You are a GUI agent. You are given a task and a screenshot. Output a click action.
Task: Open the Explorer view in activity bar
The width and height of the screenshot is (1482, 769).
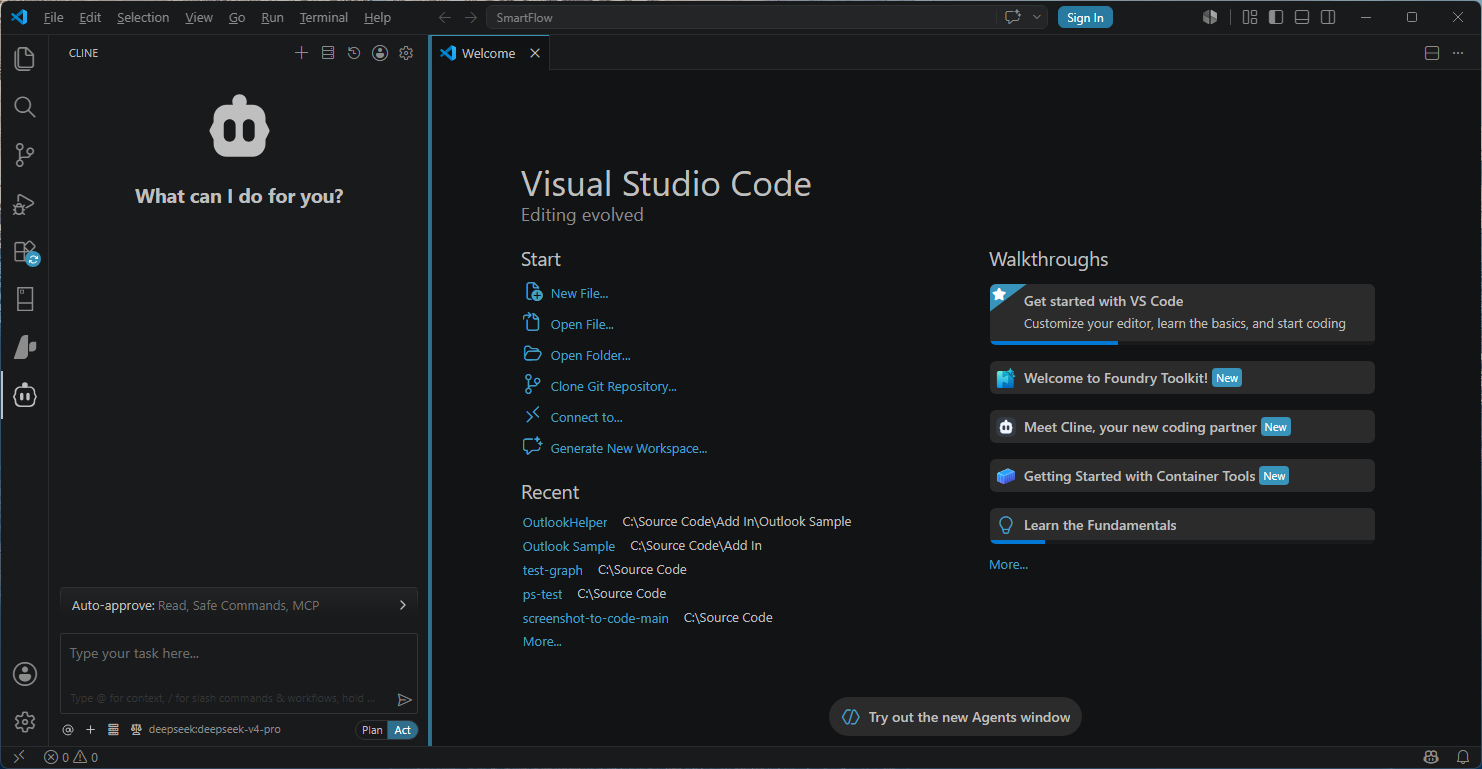tap(24, 59)
